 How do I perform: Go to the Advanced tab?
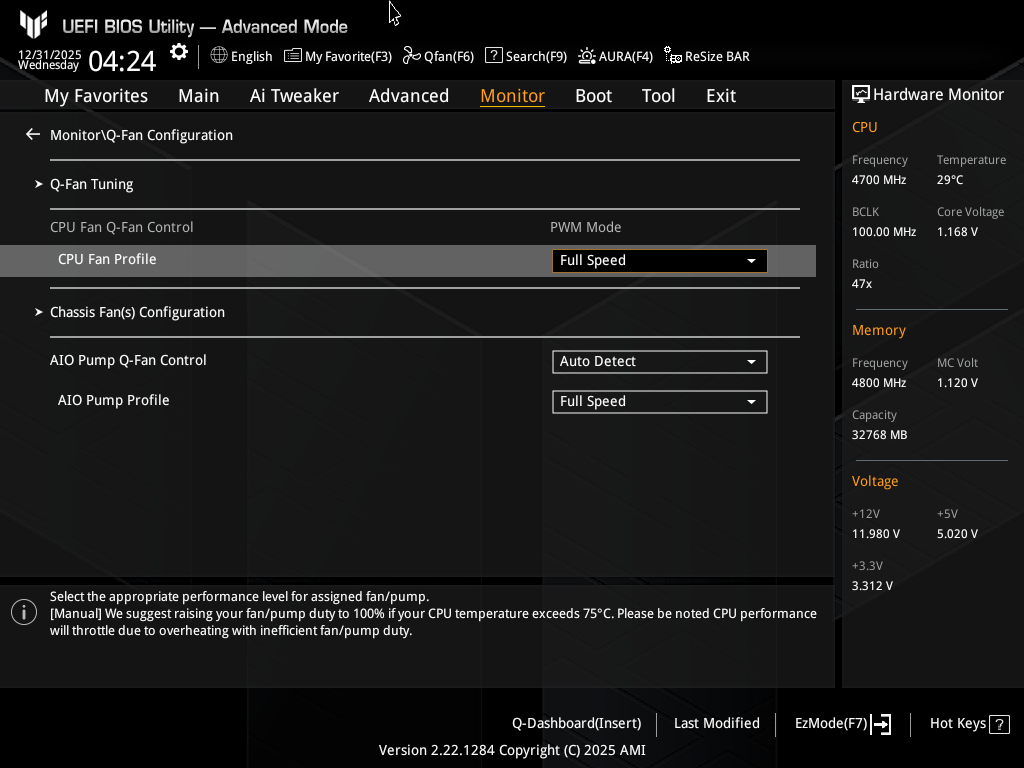(408, 96)
